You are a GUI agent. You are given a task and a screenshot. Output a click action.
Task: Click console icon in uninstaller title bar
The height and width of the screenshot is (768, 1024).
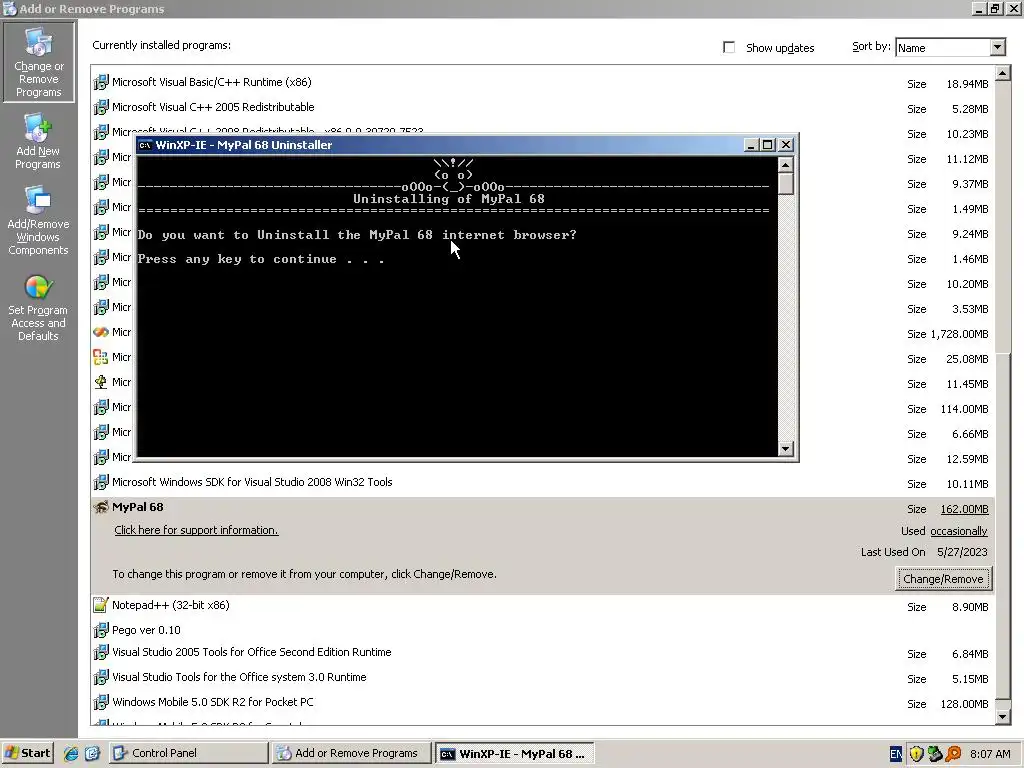click(x=145, y=145)
